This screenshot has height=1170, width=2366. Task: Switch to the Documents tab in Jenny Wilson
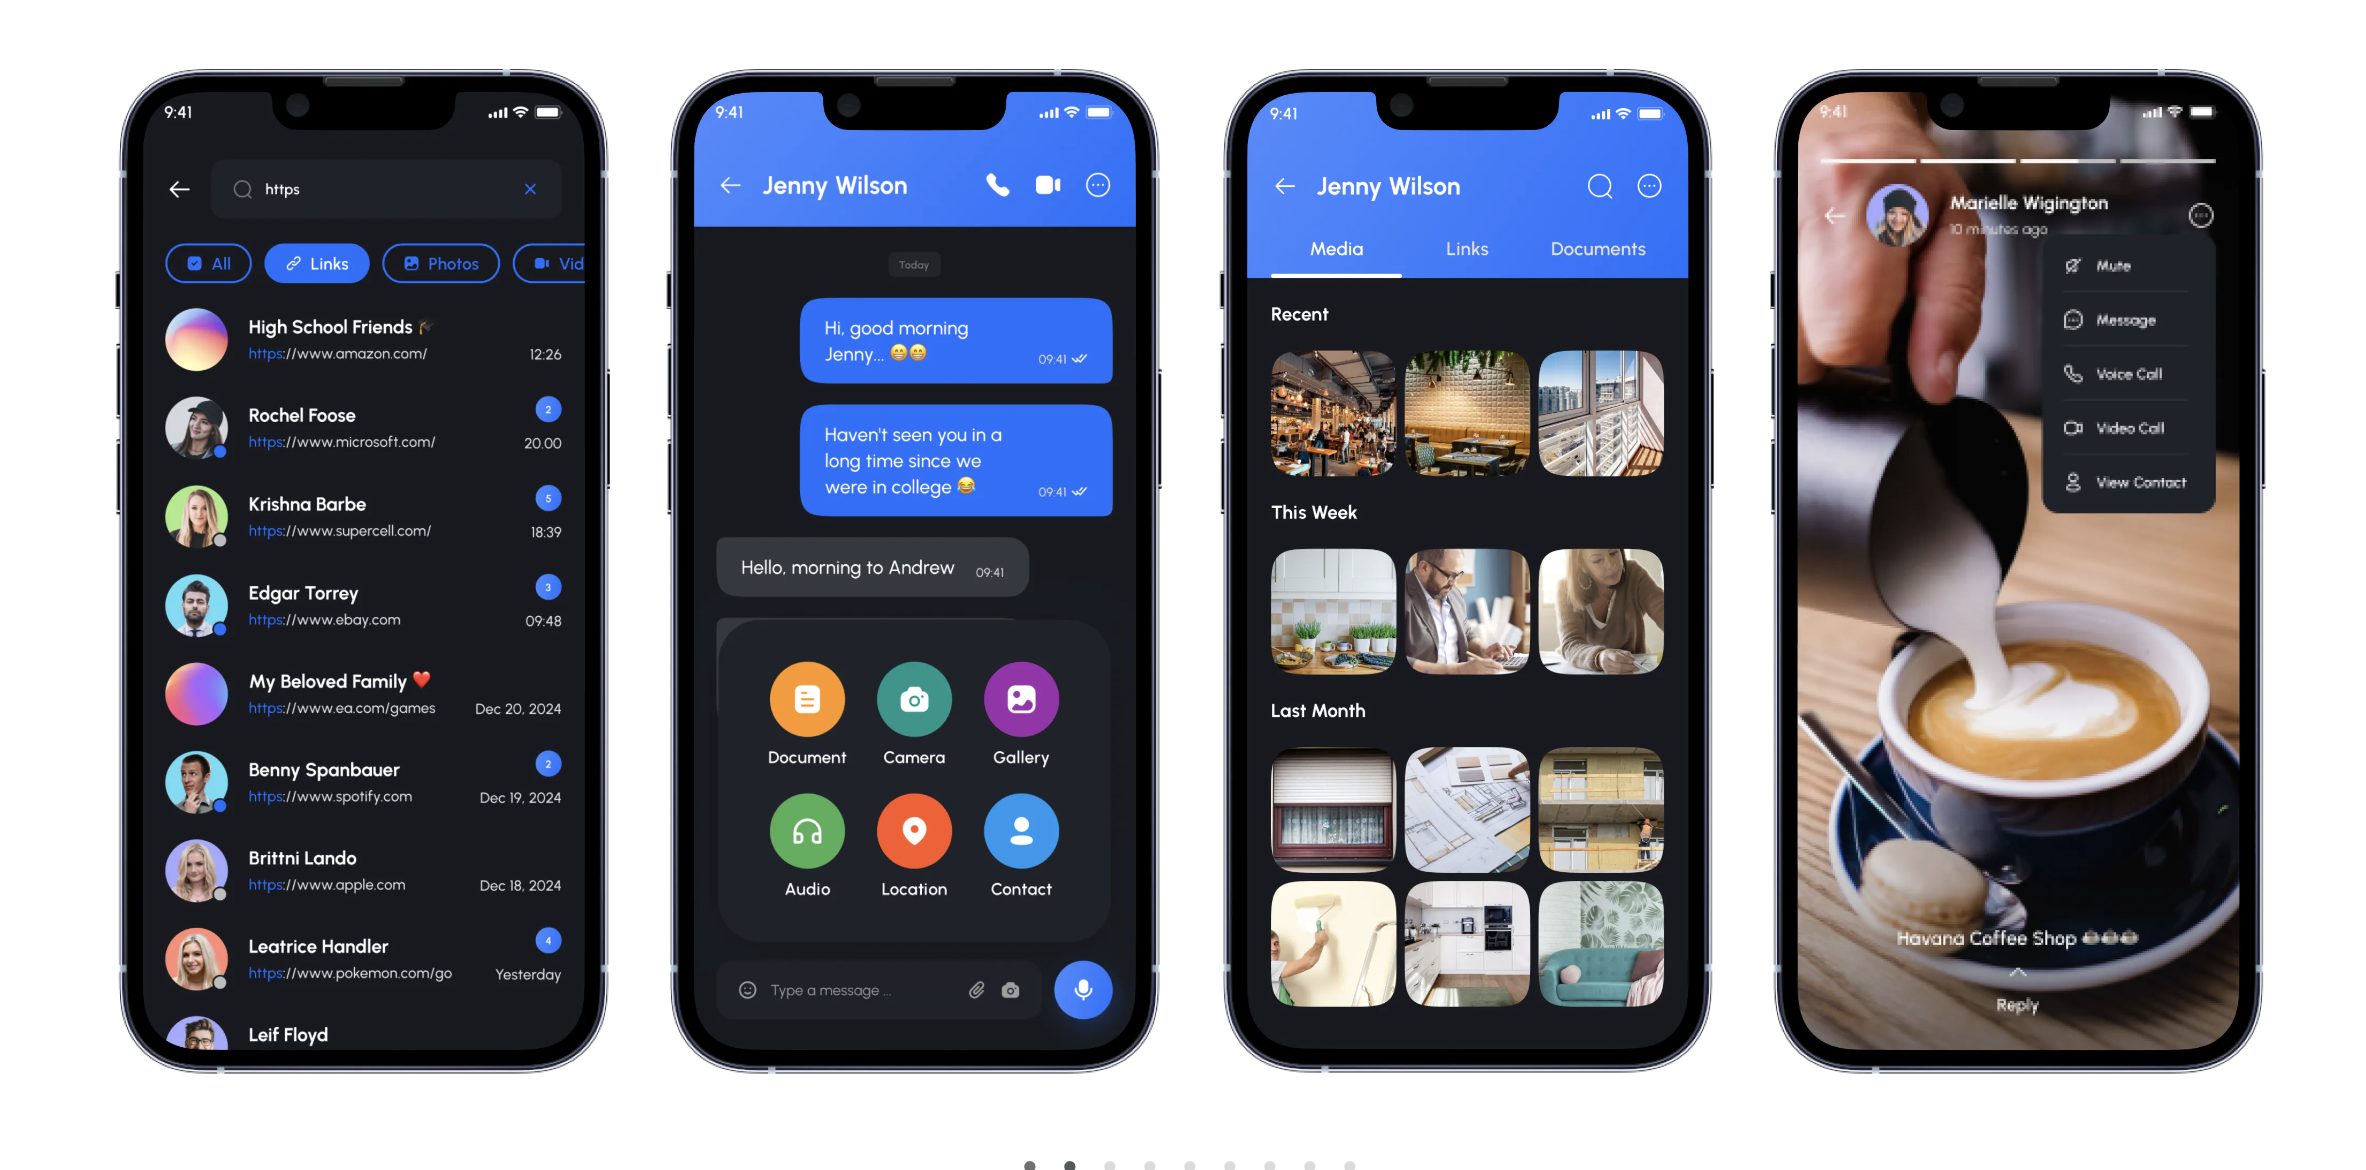pos(1596,248)
